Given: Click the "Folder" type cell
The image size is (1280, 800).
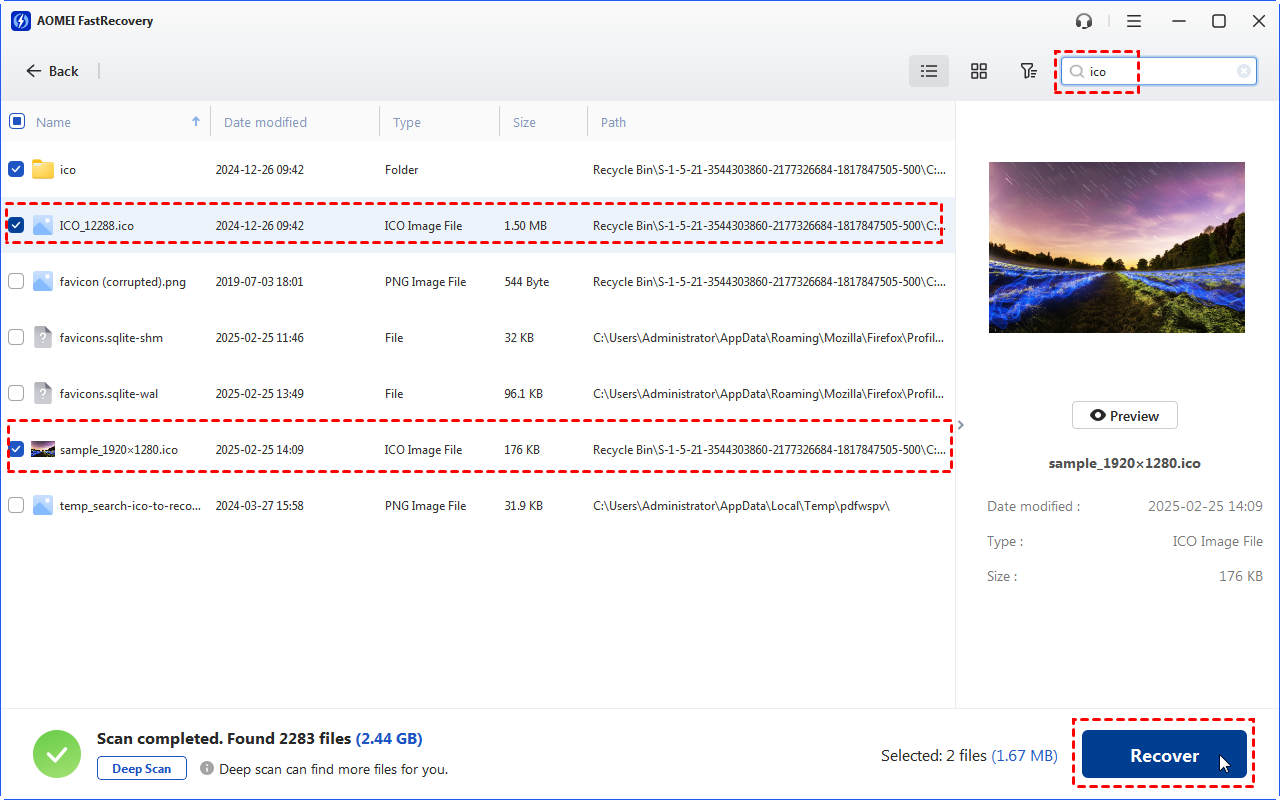Looking at the screenshot, I should pos(402,170).
